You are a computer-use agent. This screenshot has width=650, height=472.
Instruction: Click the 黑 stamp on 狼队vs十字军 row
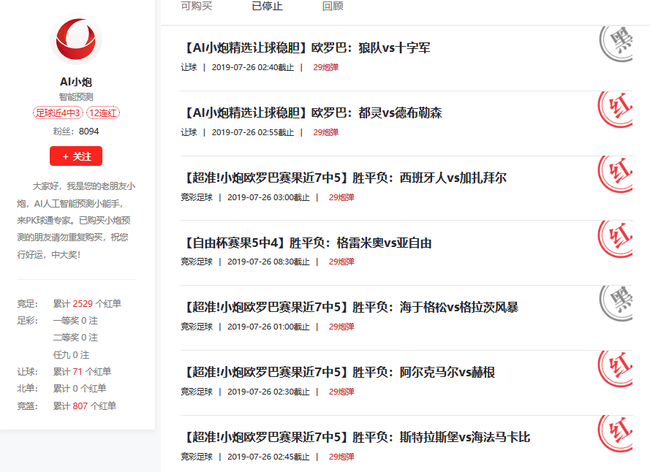point(616,43)
